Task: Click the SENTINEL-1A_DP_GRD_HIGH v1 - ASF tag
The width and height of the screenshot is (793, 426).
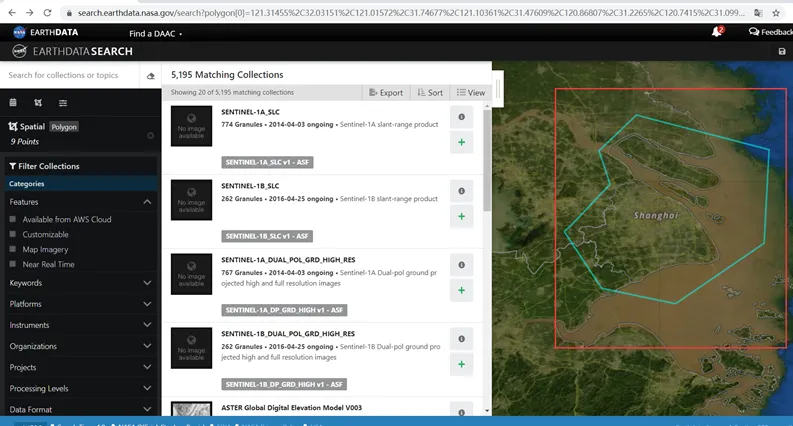Action: [284, 310]
